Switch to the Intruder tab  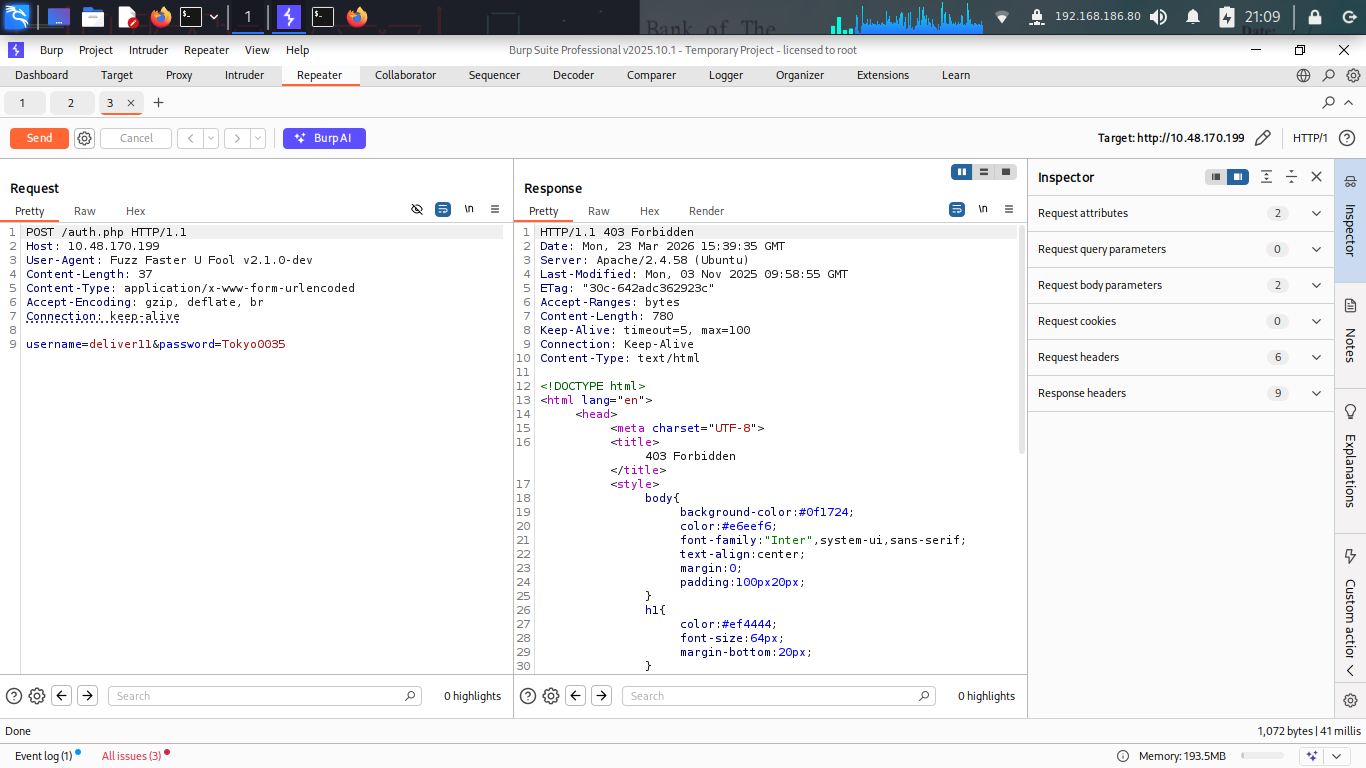pos(244,75)
